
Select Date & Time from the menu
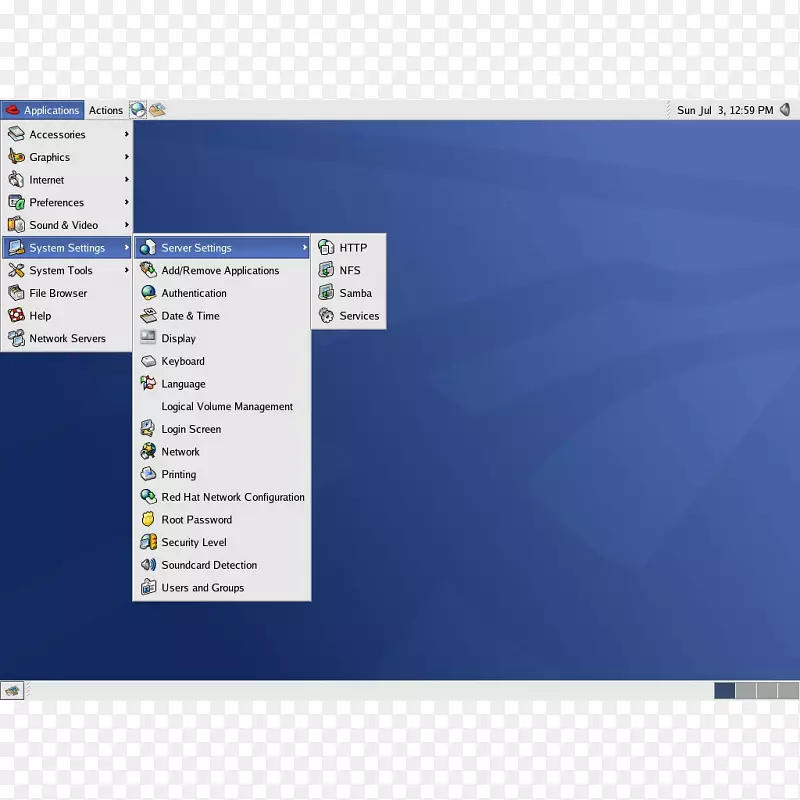tap(188, 315)
